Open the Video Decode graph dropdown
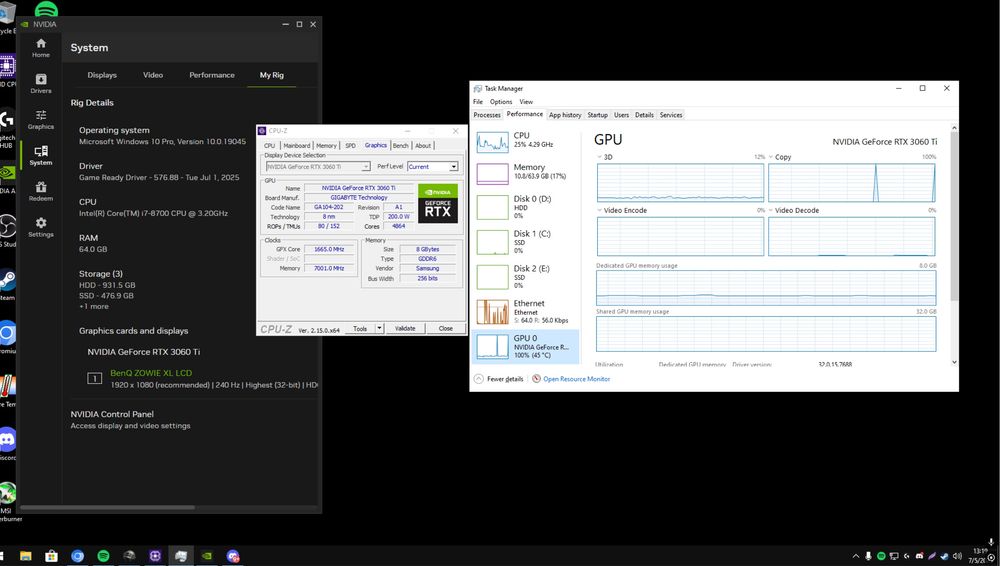1000x566 pixels. (771, 210)
